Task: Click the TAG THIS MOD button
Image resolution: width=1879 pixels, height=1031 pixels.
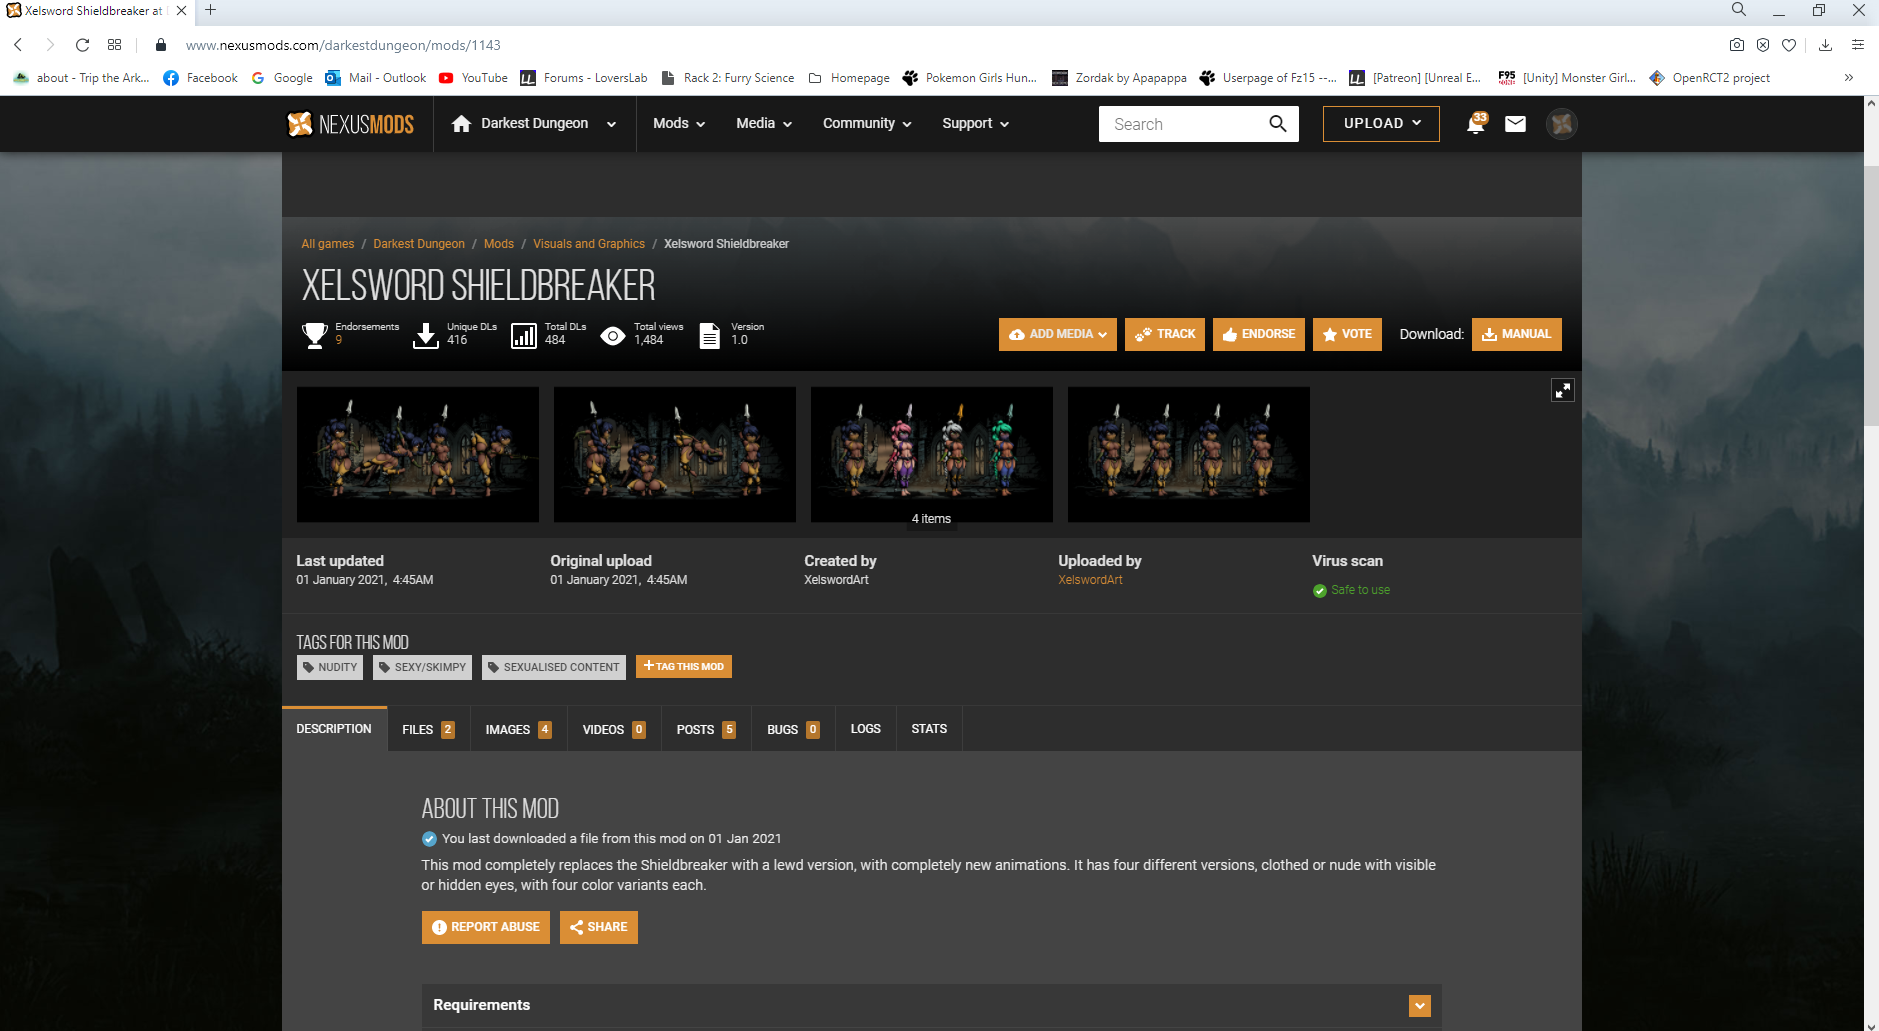Action: [x=684, y=667]
